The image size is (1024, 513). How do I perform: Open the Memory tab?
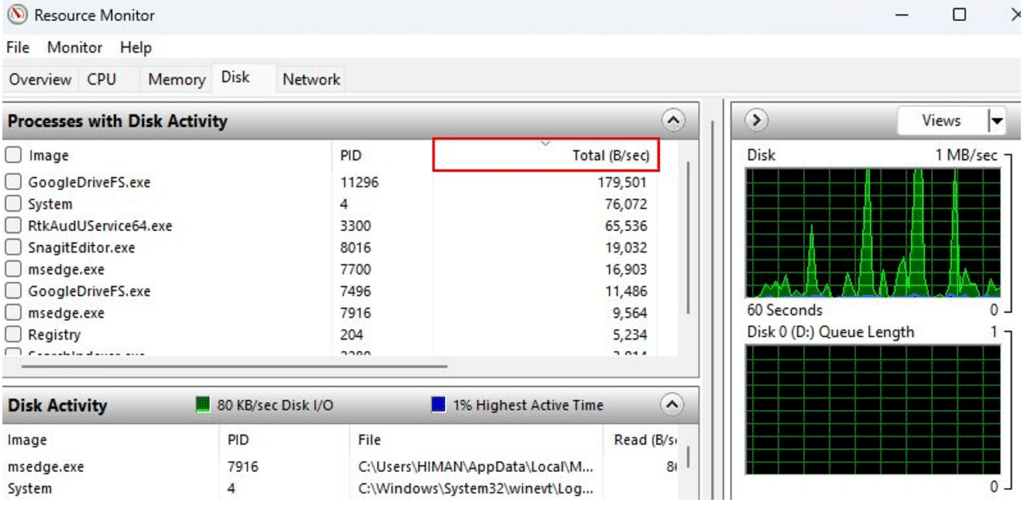pos(176,80)
